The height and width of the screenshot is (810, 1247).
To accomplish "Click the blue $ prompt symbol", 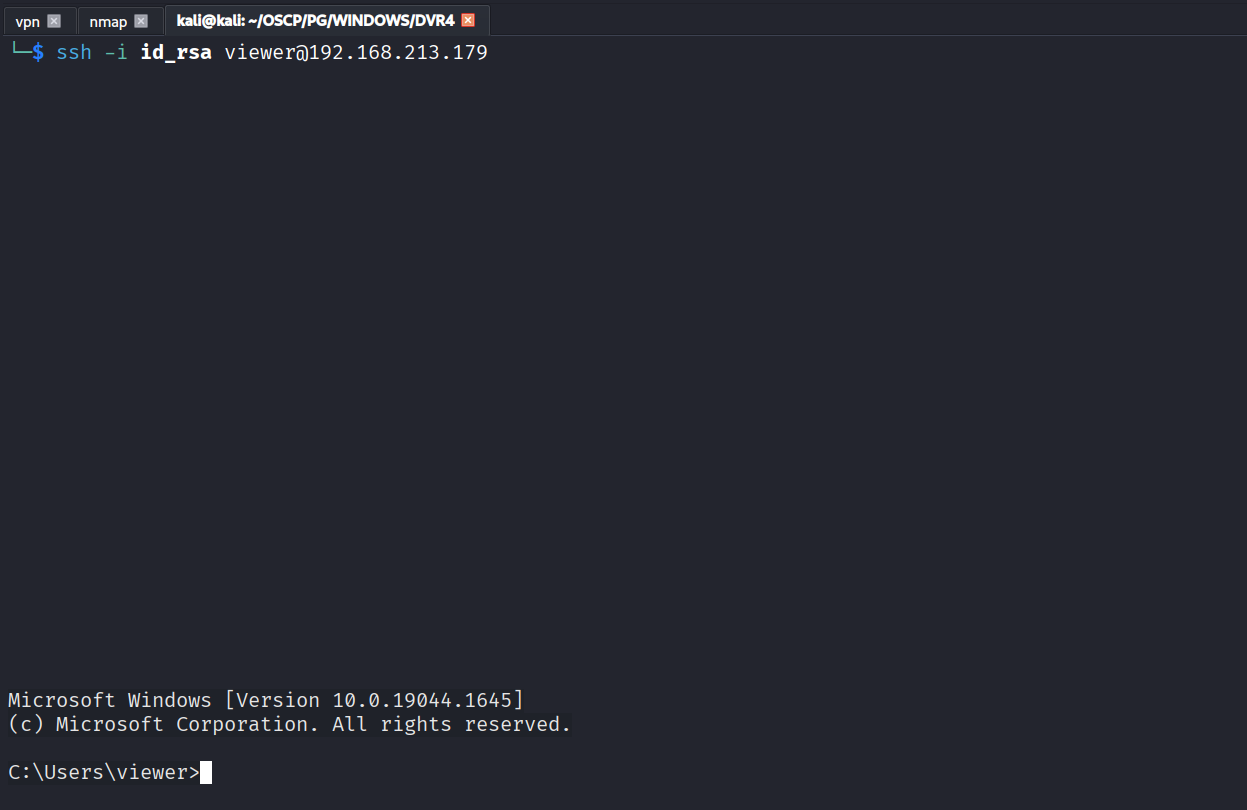I will (38, 52).
